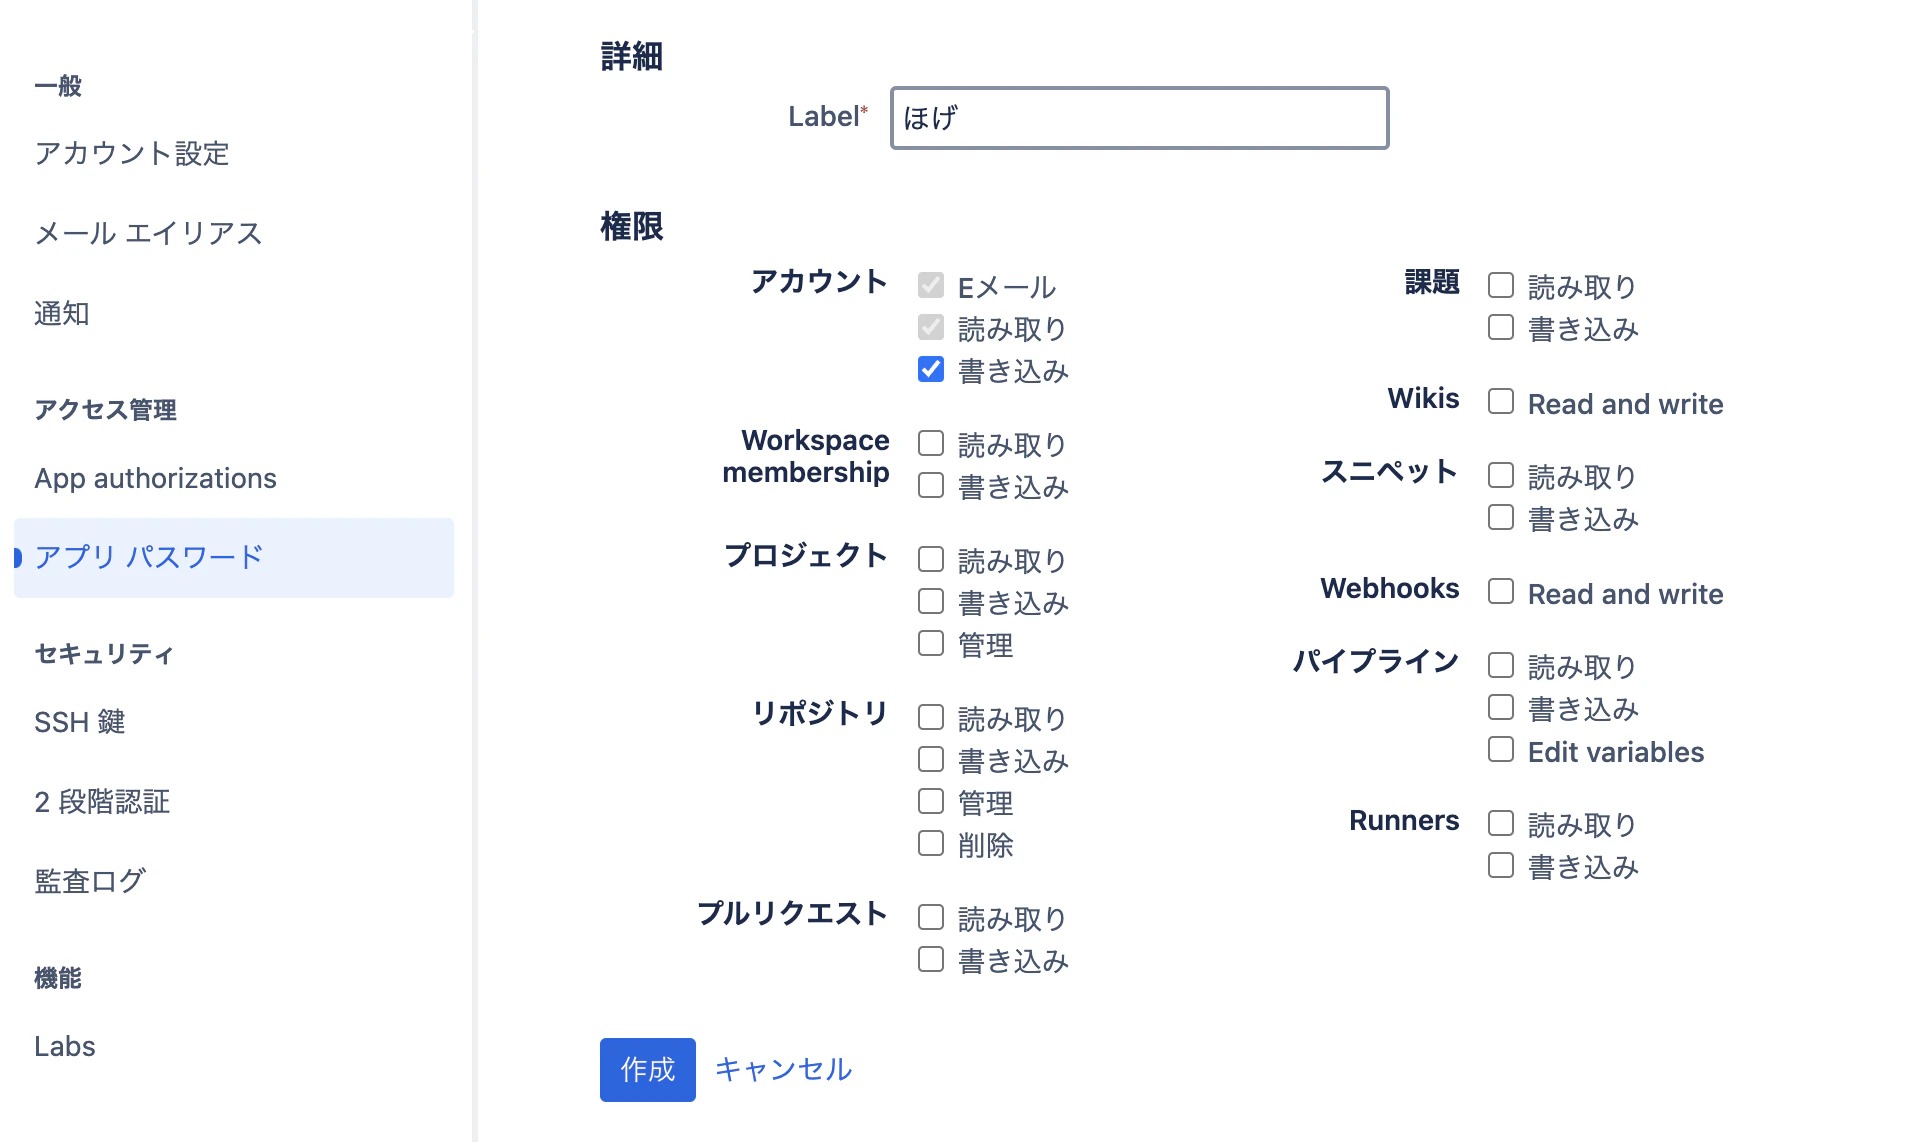Open 2 段階認証 settings

102,801
